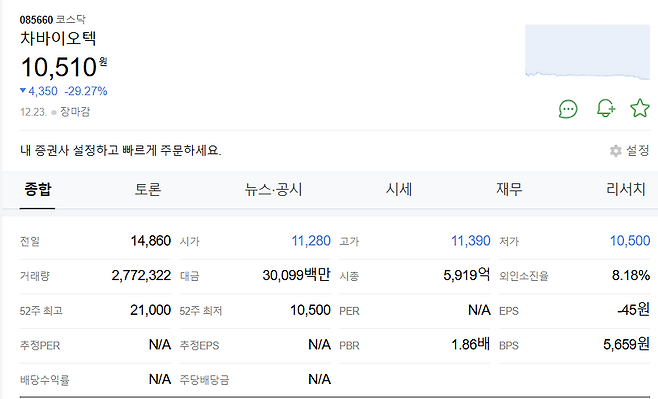Go to the 시세 tab
The width and height of the screenshot is (658, 399).
pos(399,189)
